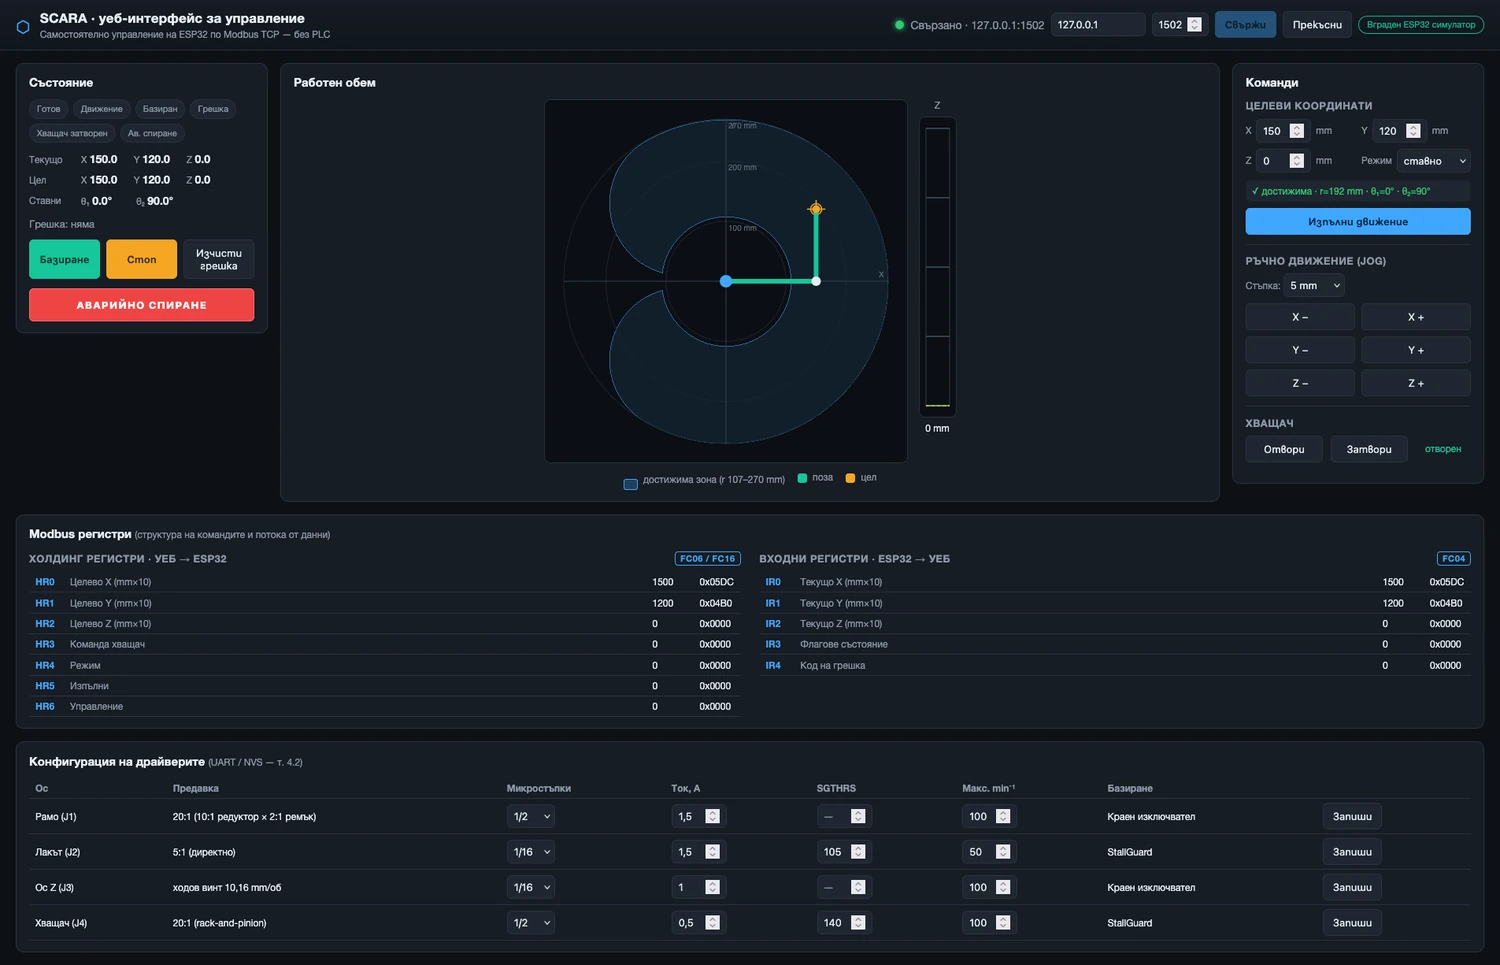Click the Свържи connect button
The image size is (1500, 965).
click(1245, 25)
